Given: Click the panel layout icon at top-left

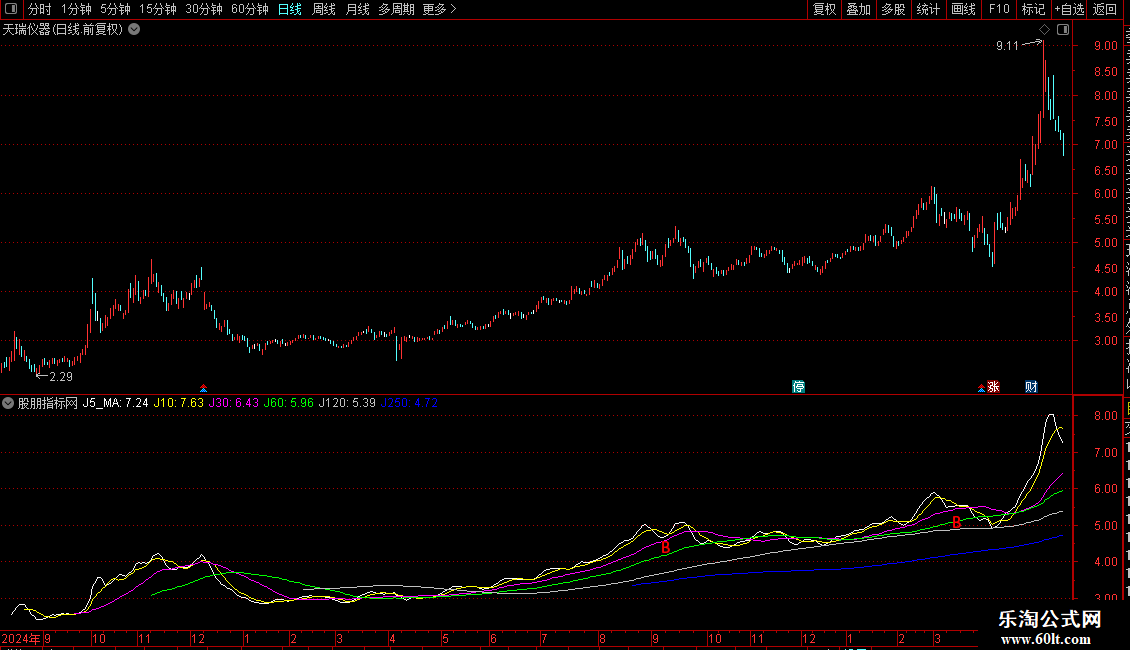Looking at the screenshot, I should (11, 9).
